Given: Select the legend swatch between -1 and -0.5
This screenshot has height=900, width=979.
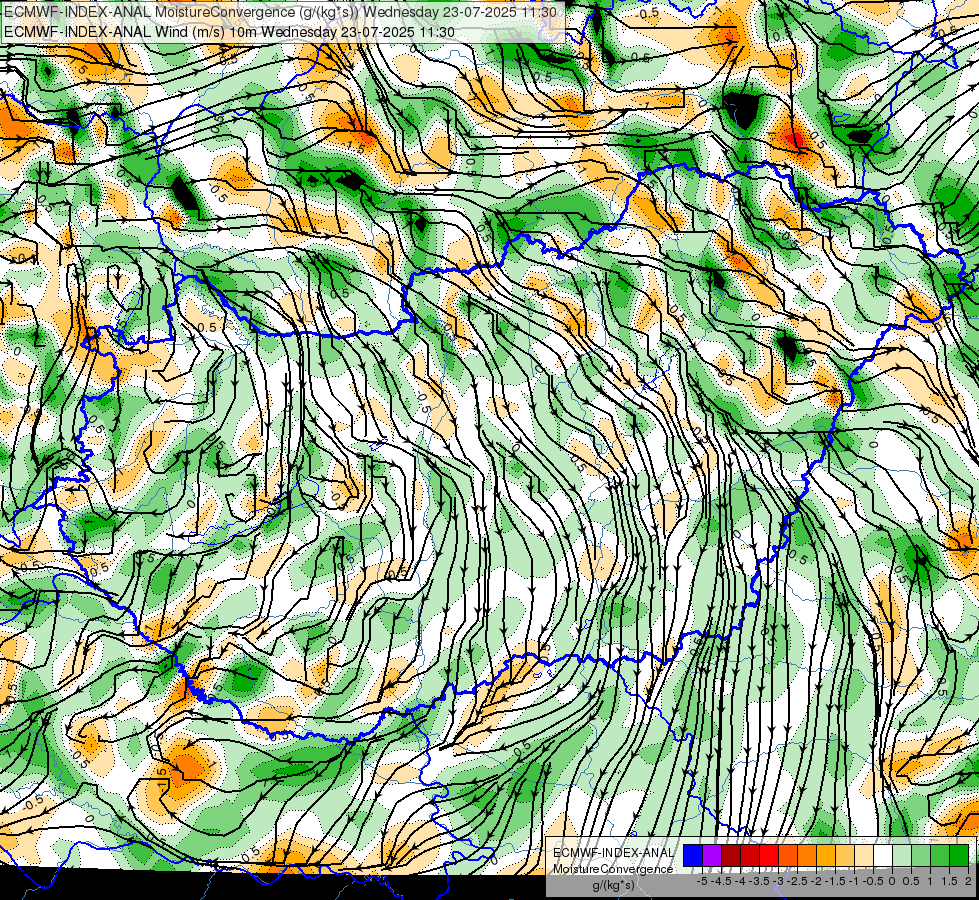Looking at the screenshot, I should tap(864, 856).
